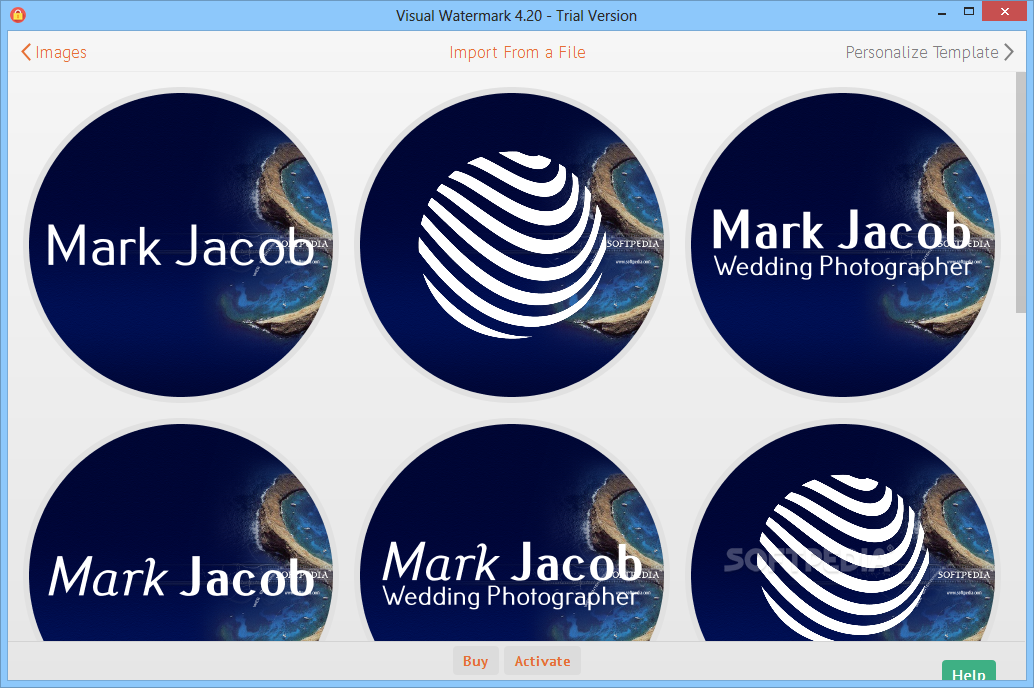The image size is (1034, 688).
Task: Choose bottom-row italic Wedding Photographer template
Action: (512, 532)
